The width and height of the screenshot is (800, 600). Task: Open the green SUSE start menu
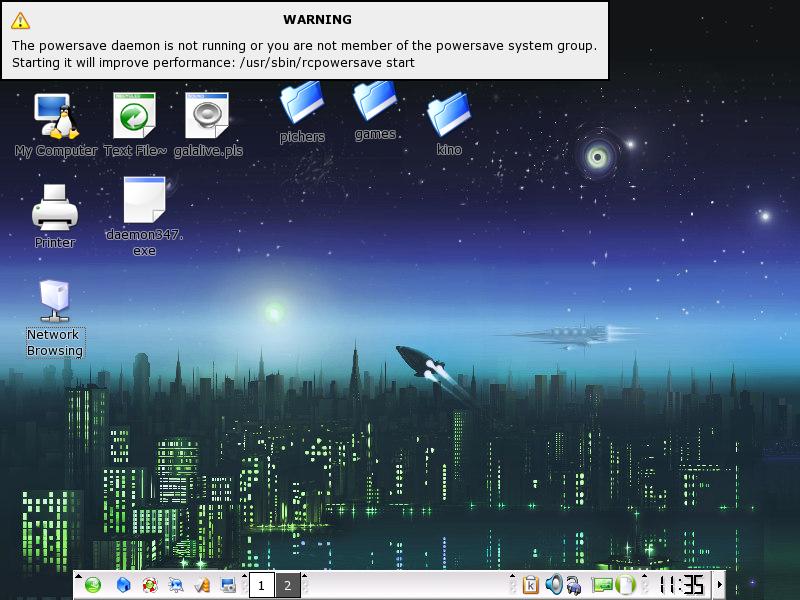93,585
